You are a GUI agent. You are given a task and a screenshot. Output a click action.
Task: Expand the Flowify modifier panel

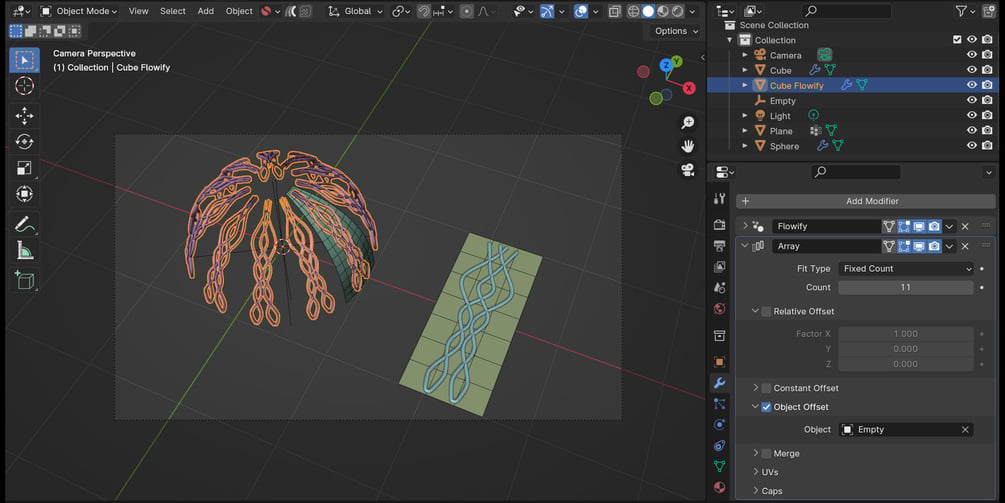(x=745, y=226)
